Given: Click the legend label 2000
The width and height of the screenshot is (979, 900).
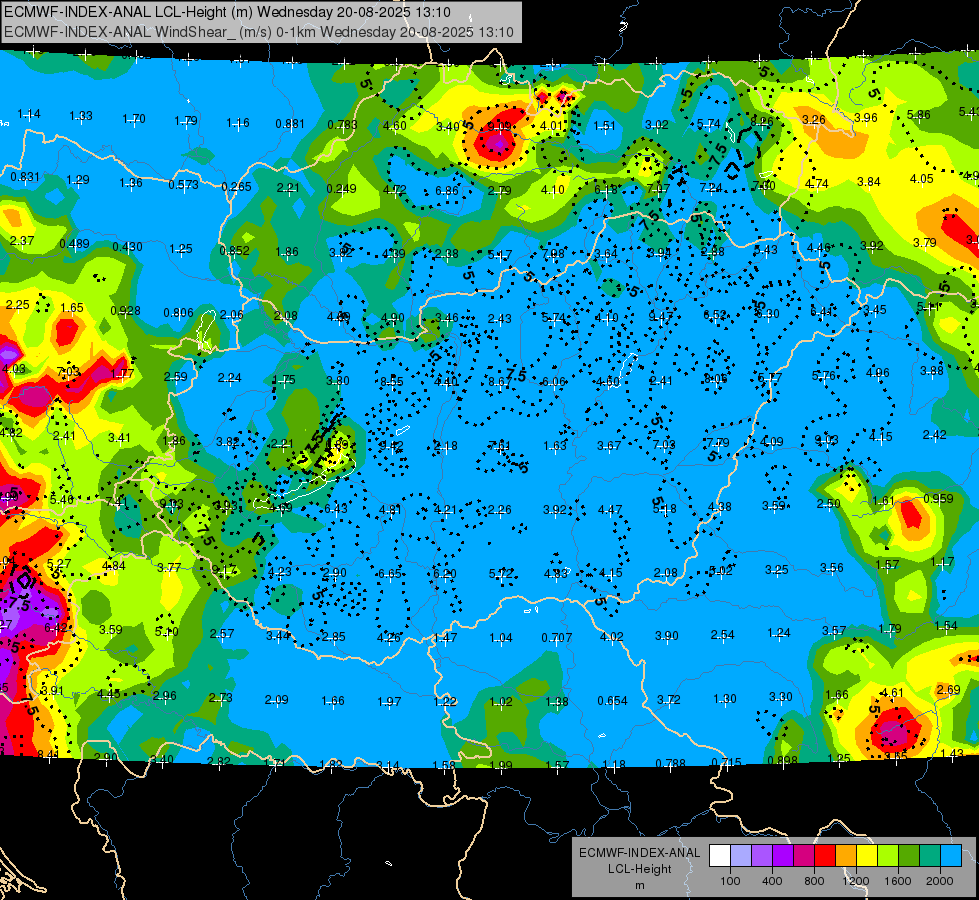Looking at the screenshot, I should 940,881.
